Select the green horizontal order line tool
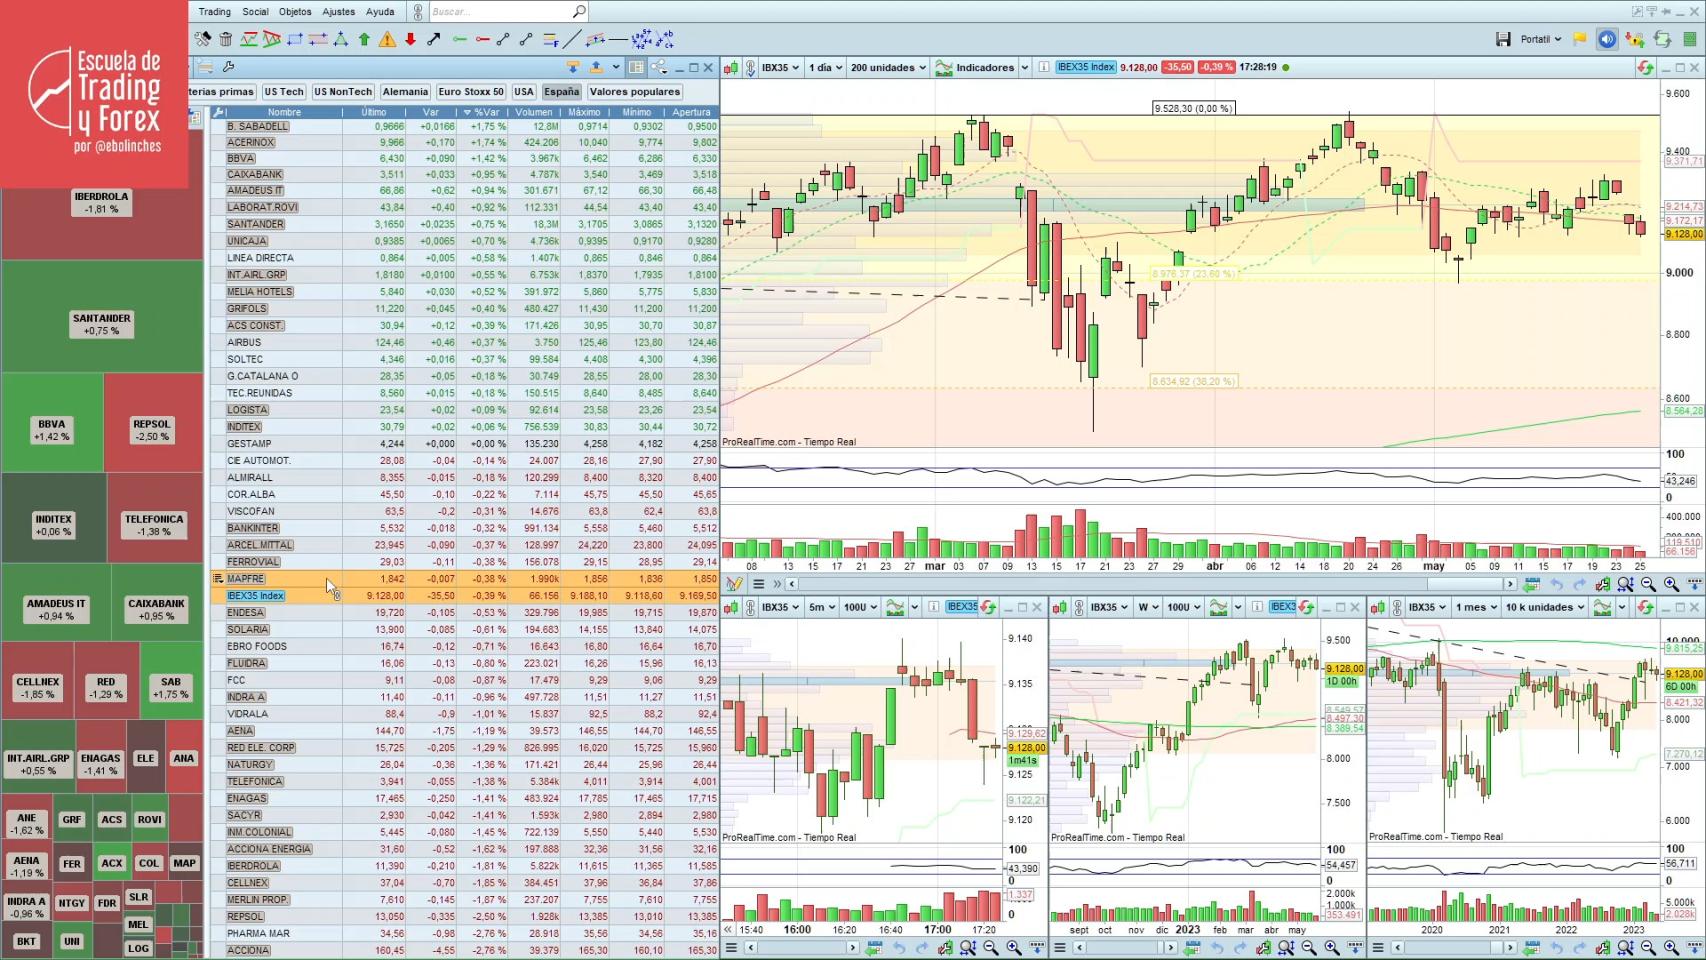The width and height of the screenshot is (1706, 960). [460, 39]
